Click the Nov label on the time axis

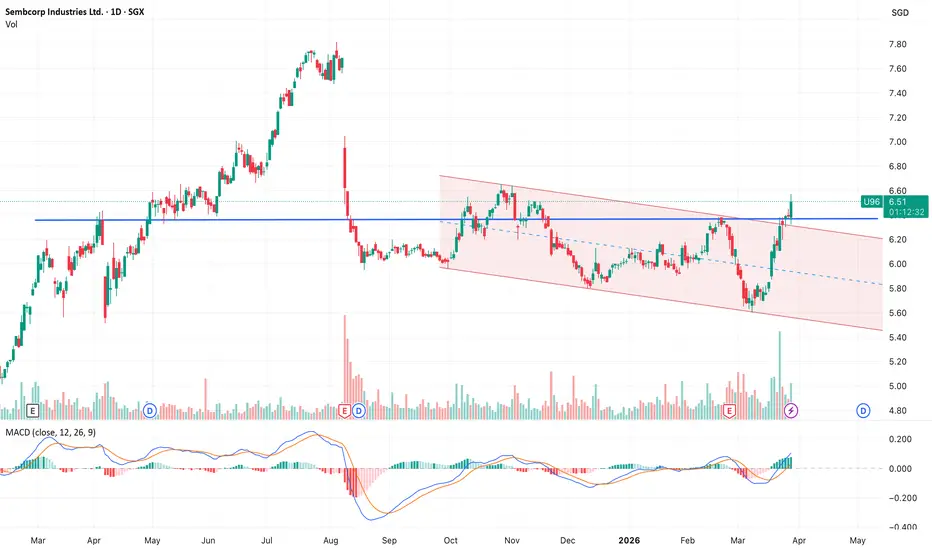(512, 540)
